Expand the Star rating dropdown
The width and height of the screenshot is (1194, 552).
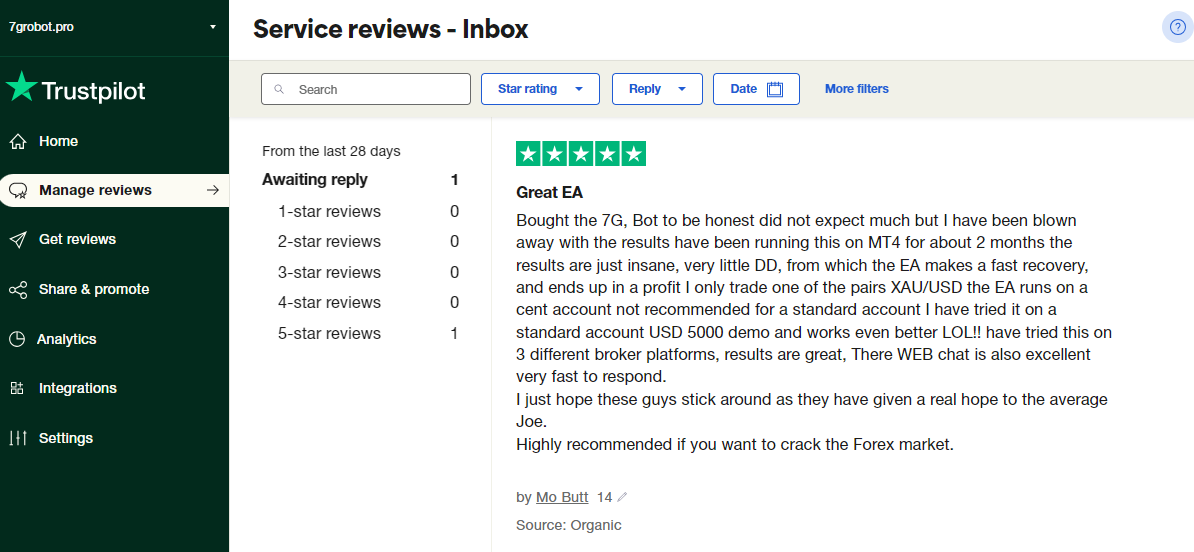pos(540,89)
